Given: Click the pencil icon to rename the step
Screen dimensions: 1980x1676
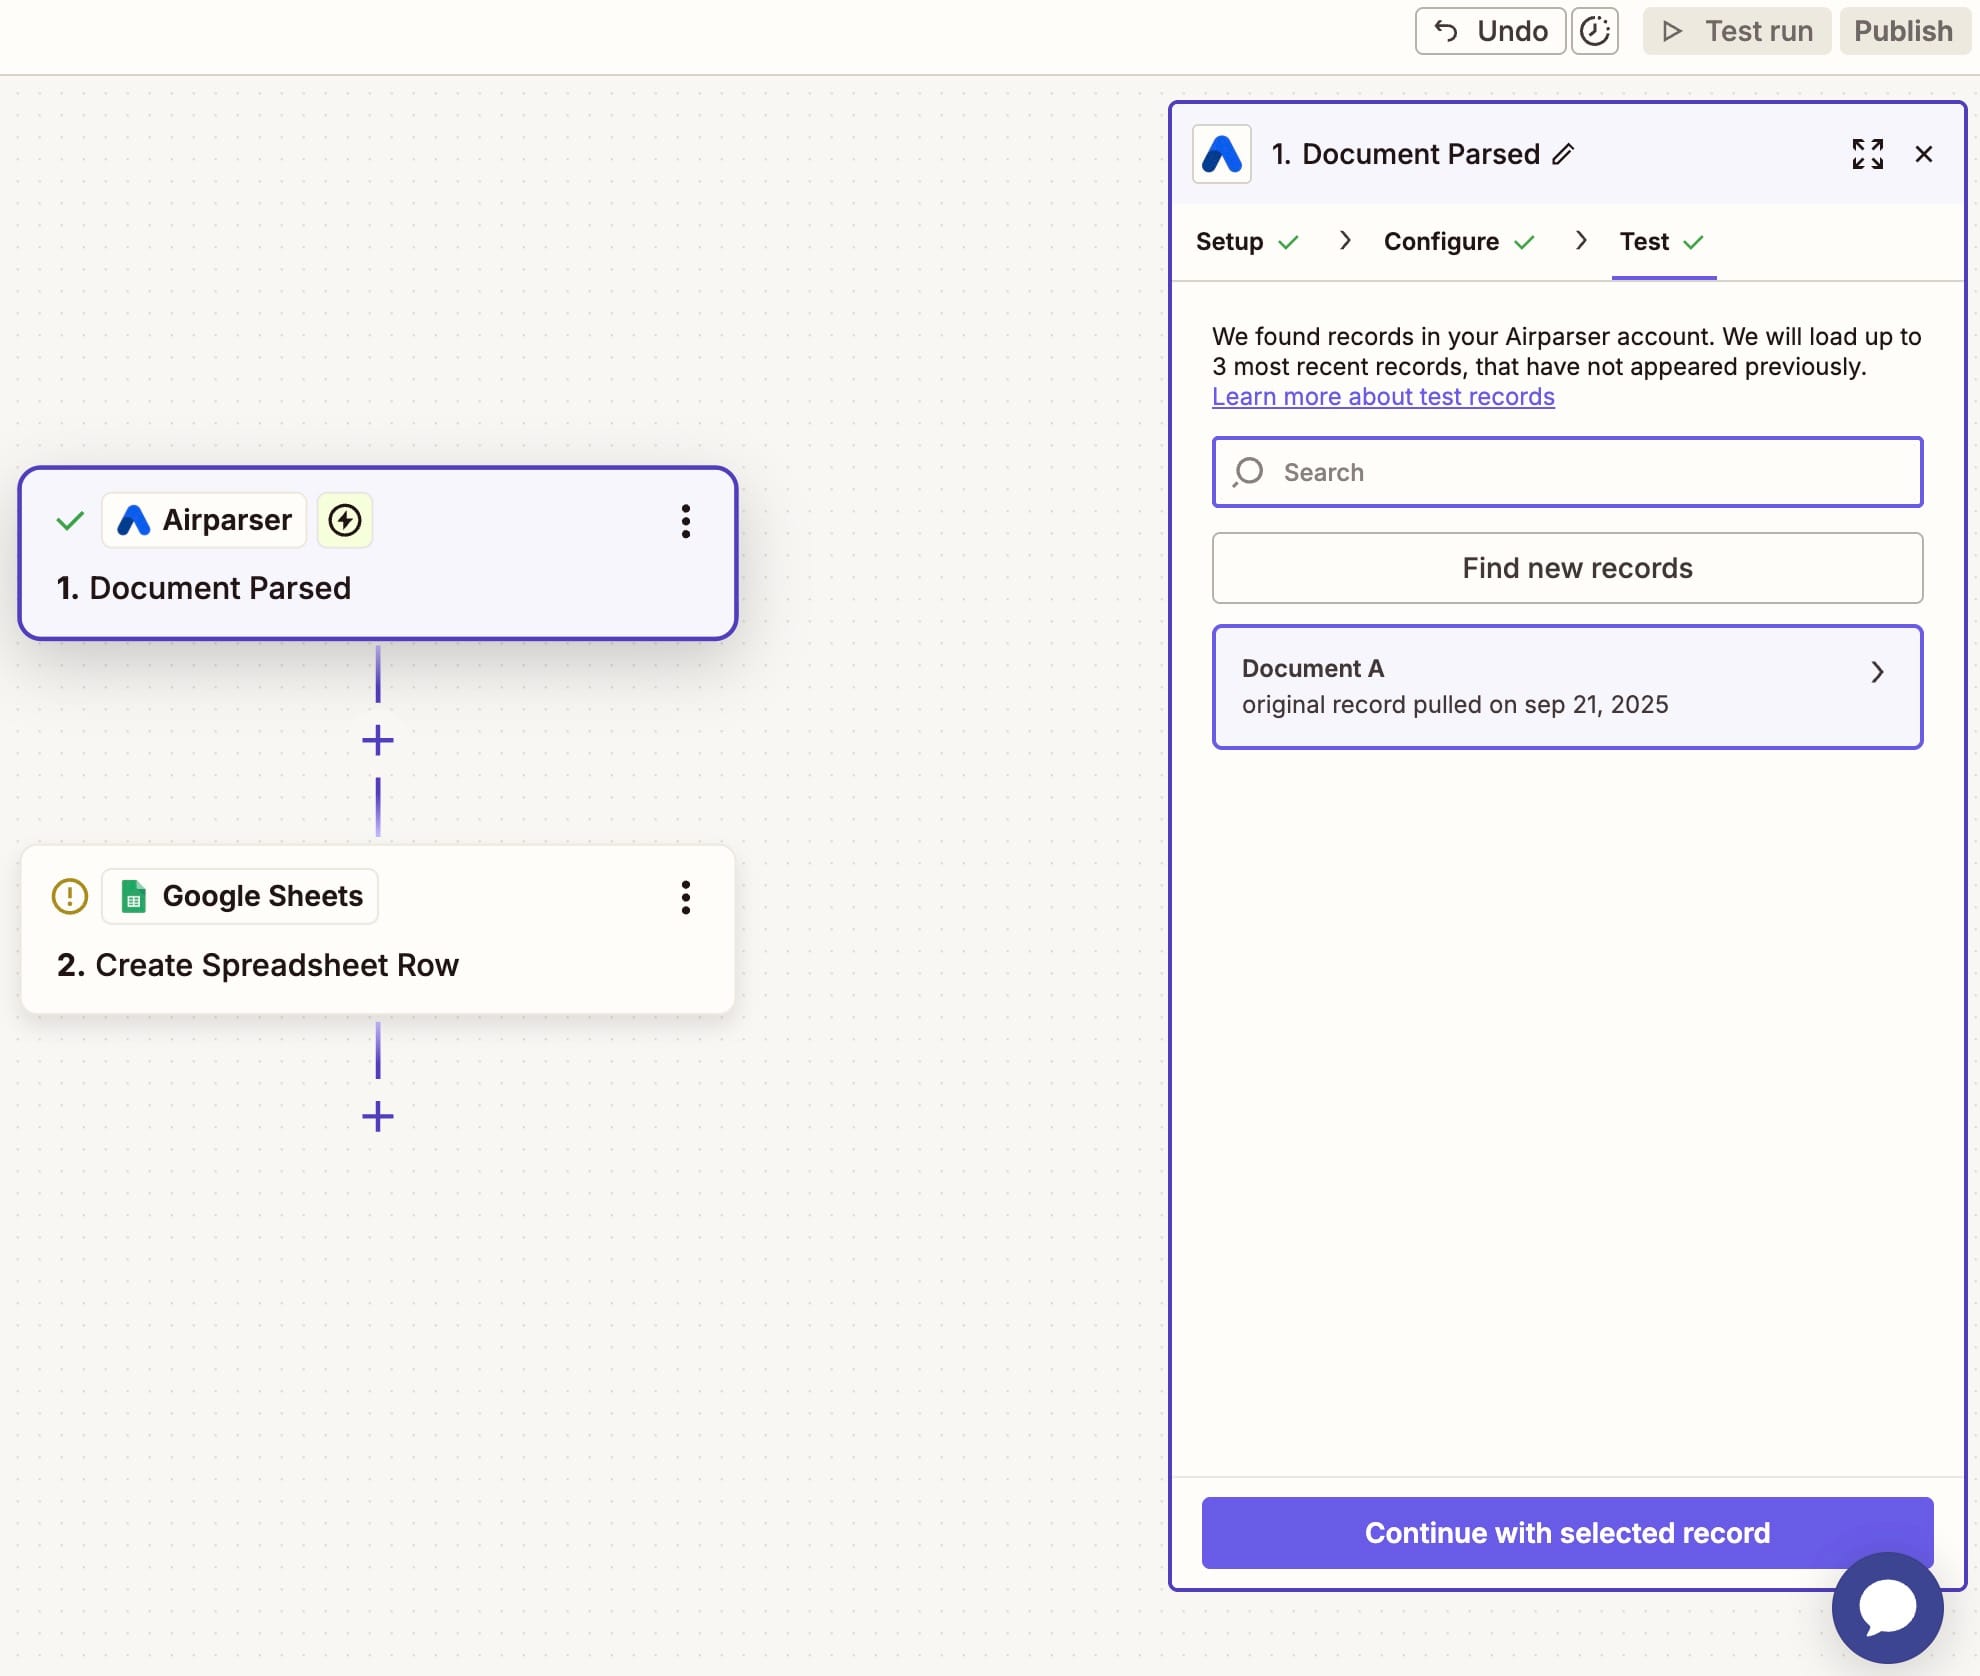Looking at the screenshot, I should point(1563,154).
